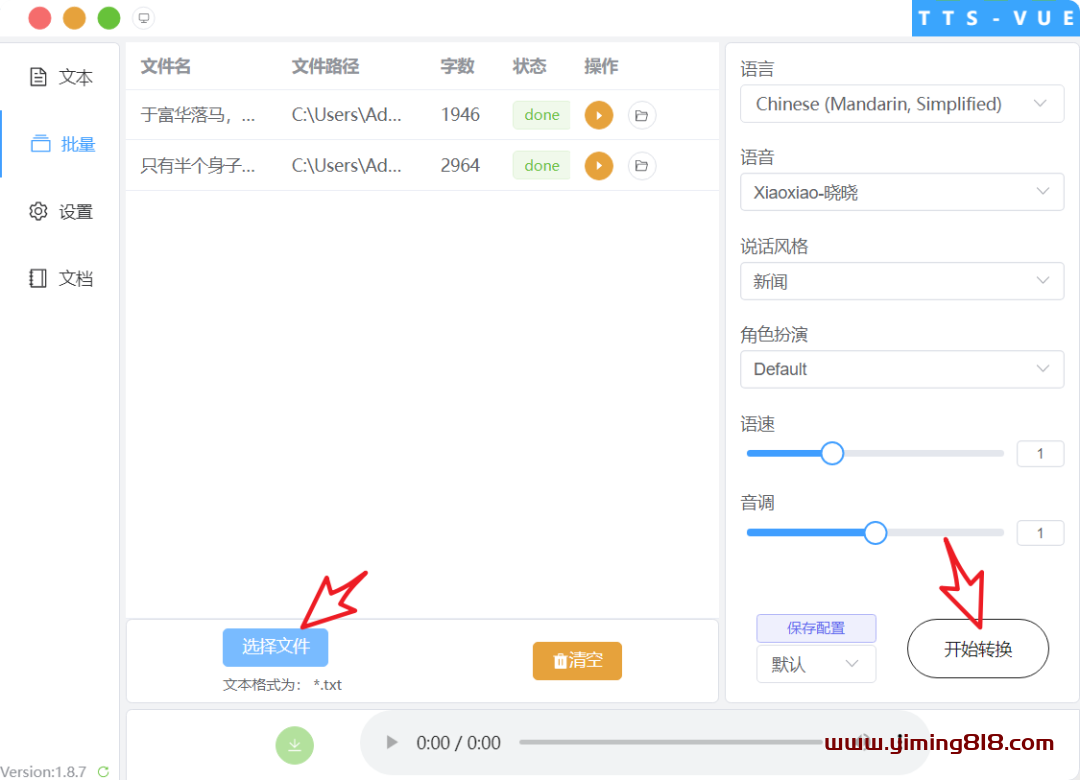Play the audio for 于富华落马 file
The width and height of the screenshot is (1080, 780).
[598, 114]
